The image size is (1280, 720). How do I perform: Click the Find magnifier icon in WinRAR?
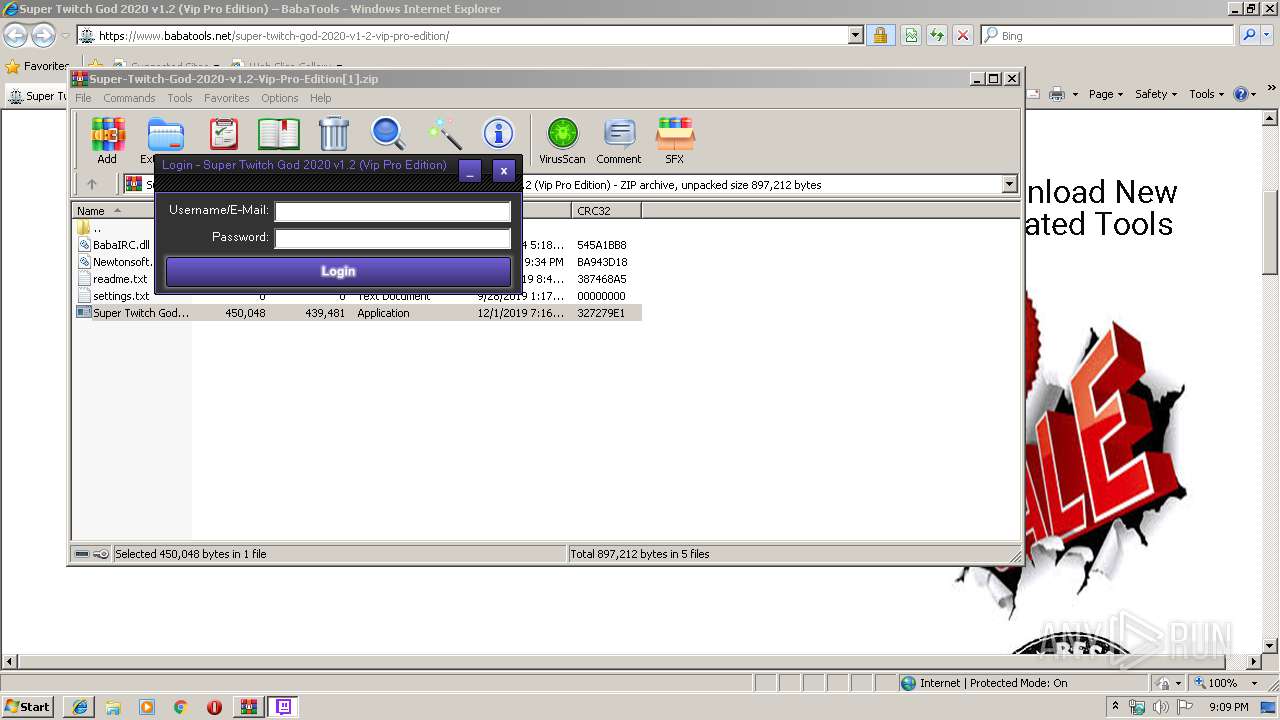point(388,134)
